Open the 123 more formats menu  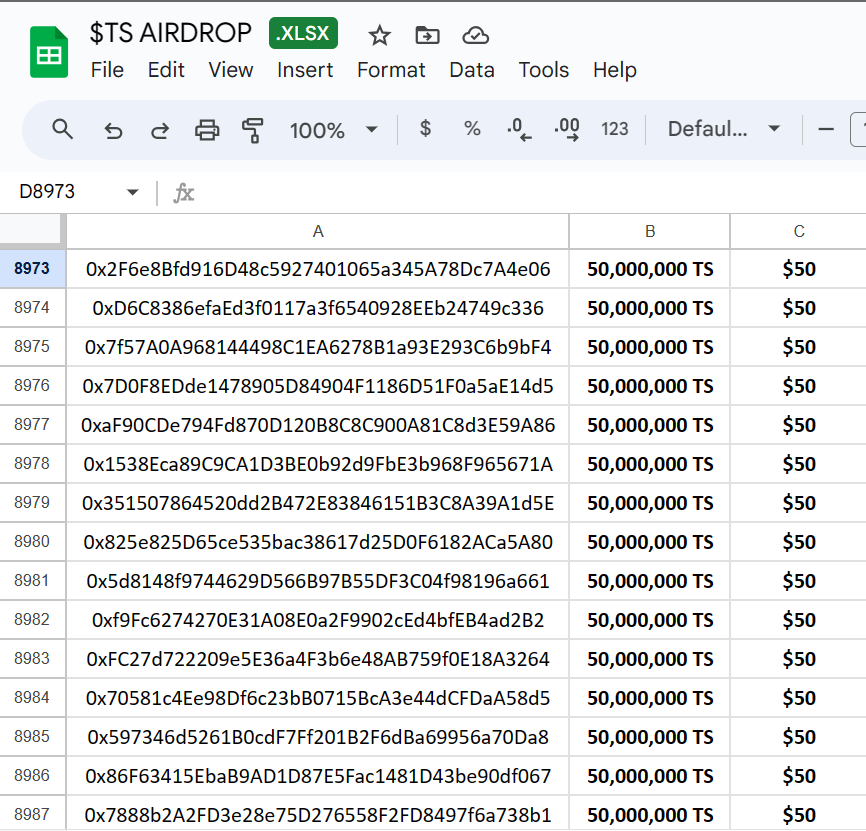[x=614, y=129]
